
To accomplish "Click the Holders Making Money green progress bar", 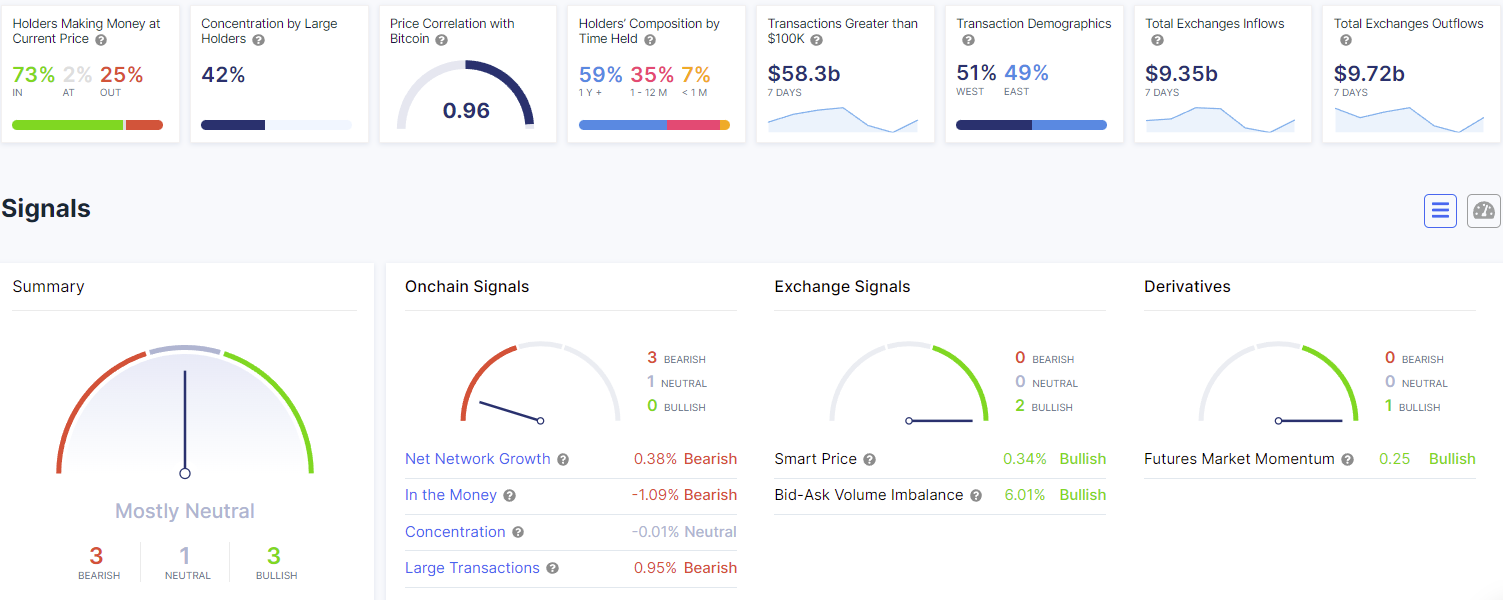I will click(67, 125).
